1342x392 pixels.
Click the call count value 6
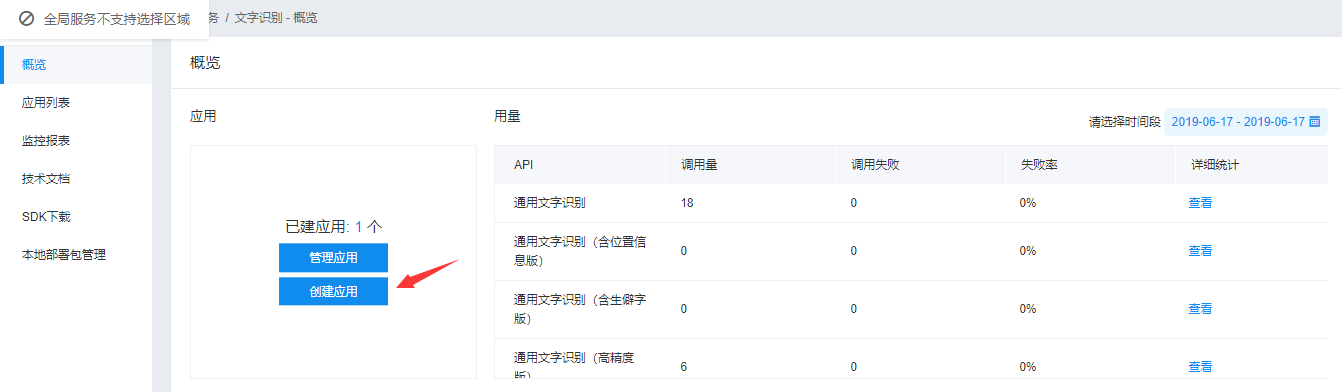[684, 367]
